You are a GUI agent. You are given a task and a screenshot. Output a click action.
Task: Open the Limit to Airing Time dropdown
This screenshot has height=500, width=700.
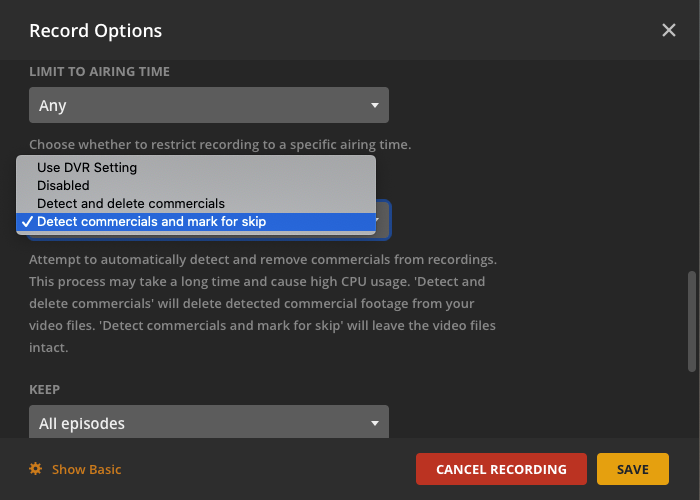tap(209, 105)
